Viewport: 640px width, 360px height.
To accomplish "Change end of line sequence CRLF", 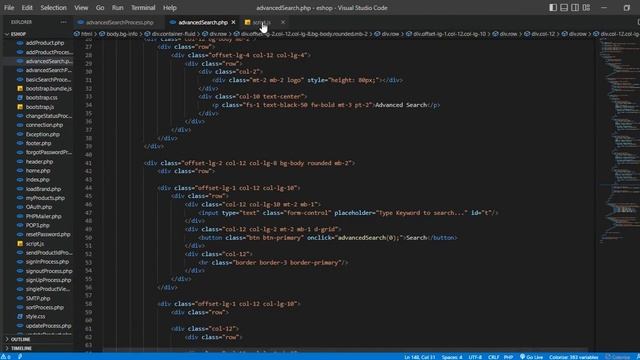I will click(x=493, y=357).
